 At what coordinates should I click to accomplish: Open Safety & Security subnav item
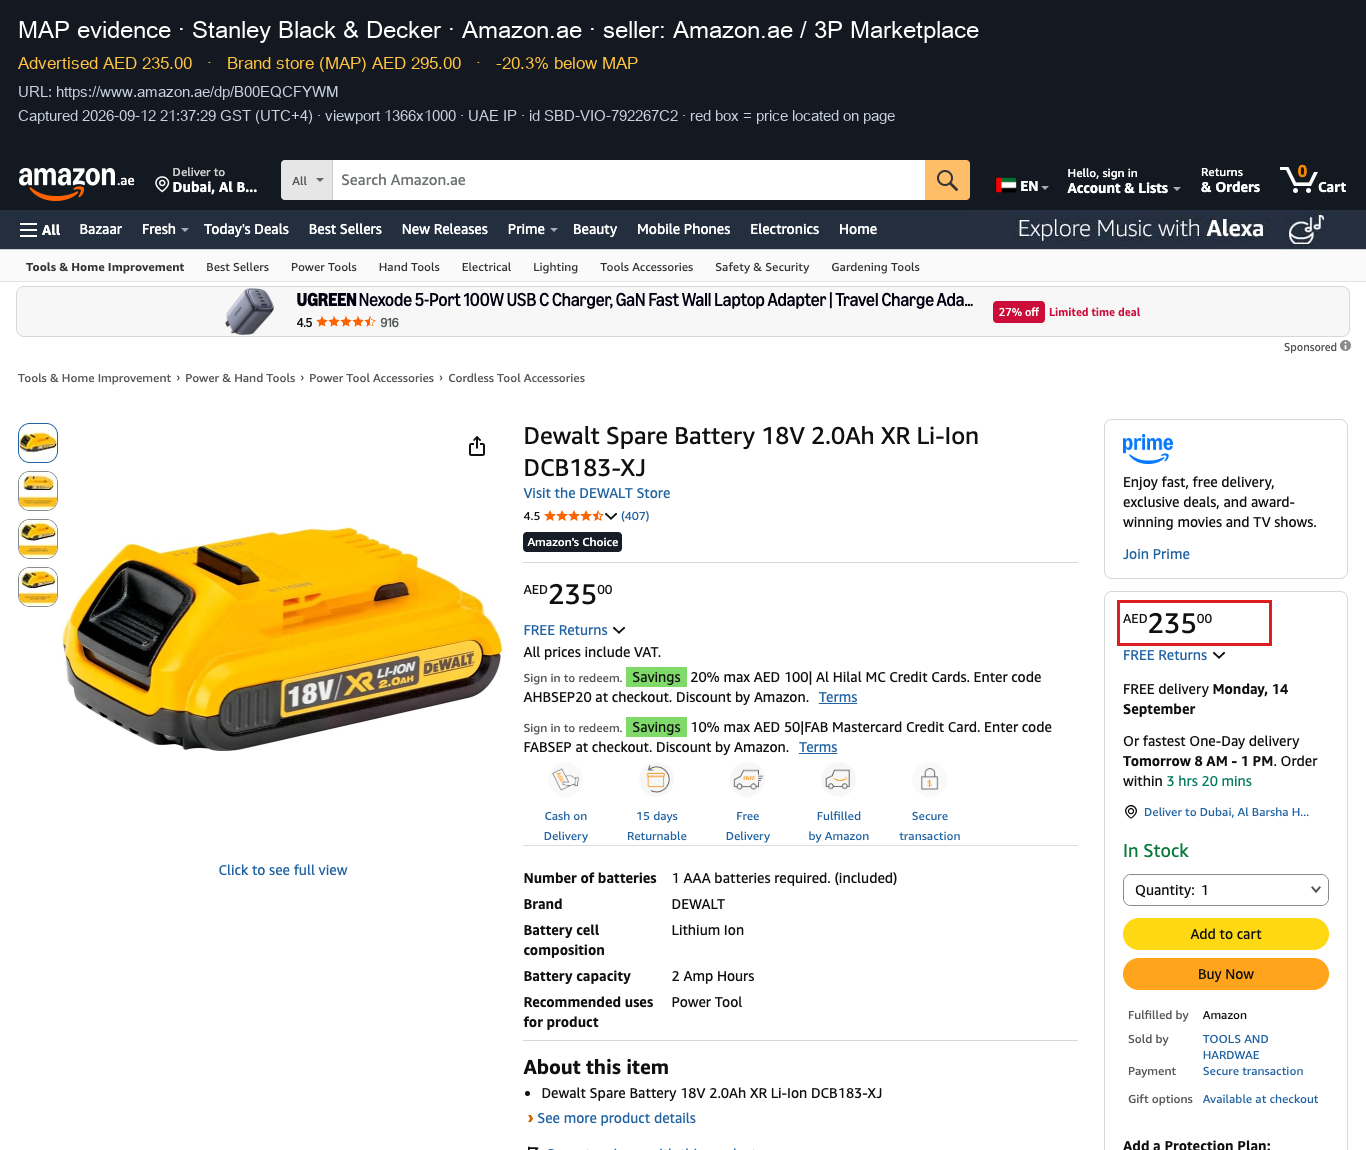[762, 267]
